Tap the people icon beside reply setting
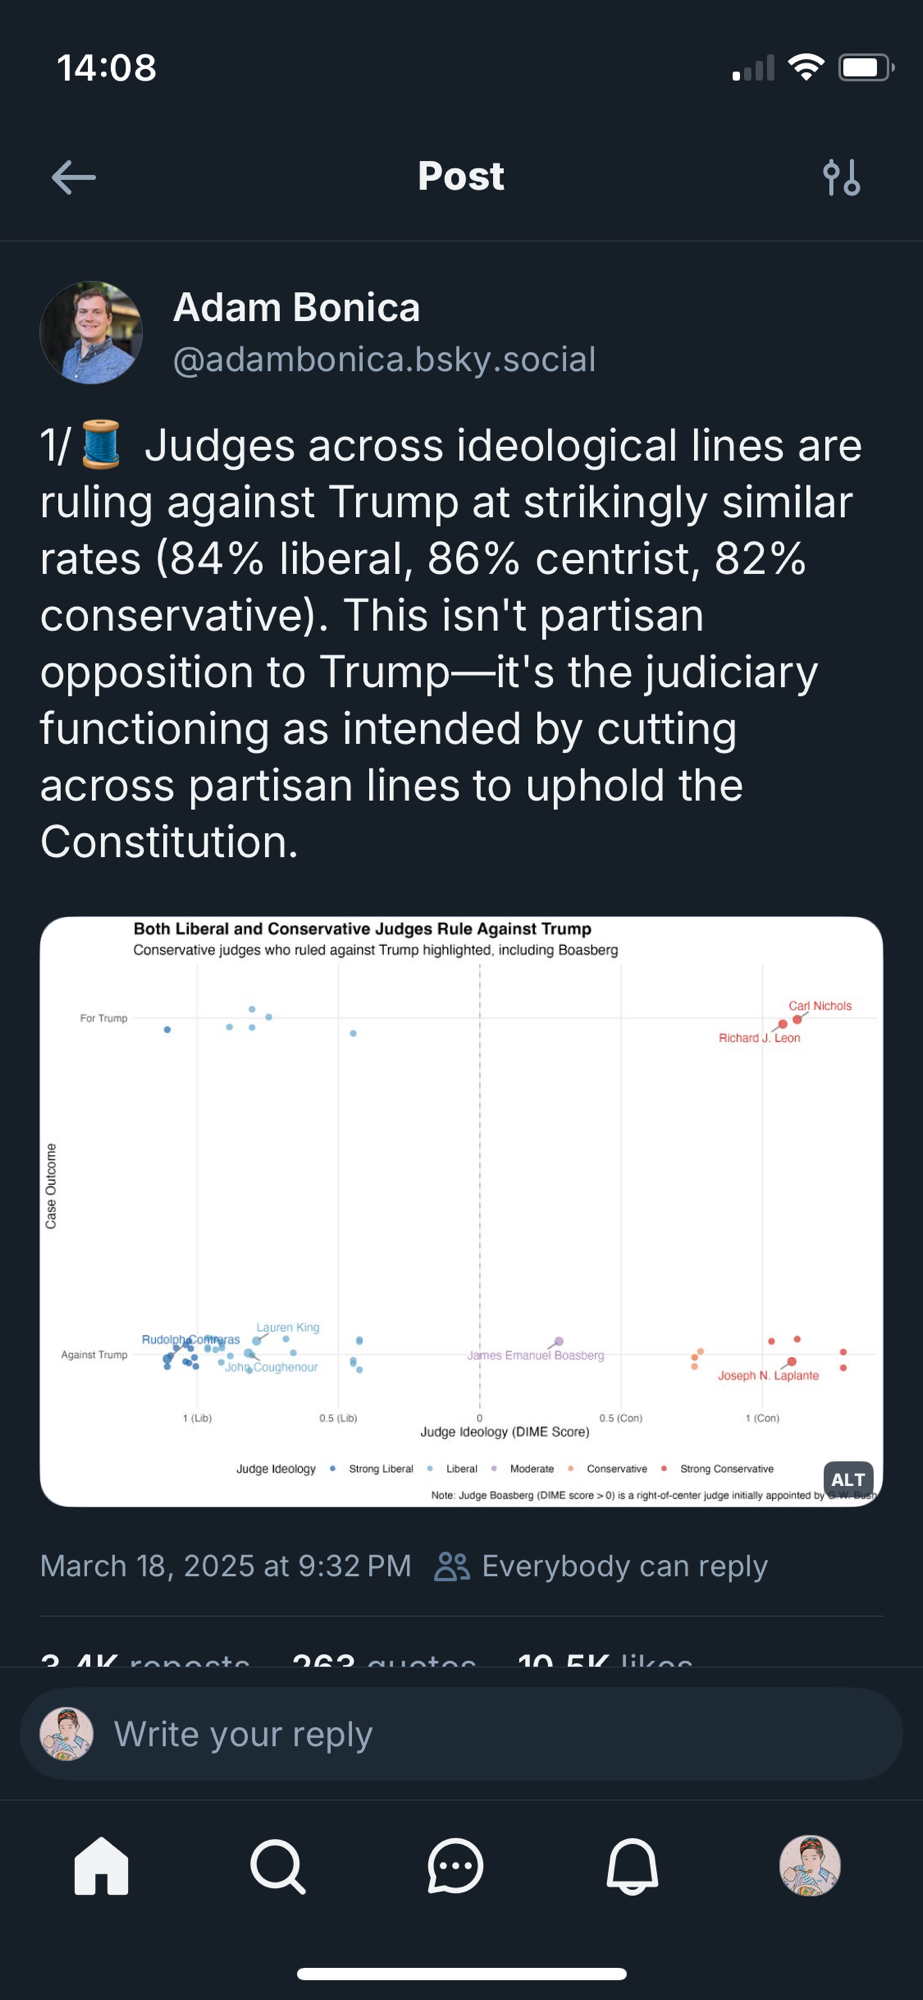 coord(452,1566)
